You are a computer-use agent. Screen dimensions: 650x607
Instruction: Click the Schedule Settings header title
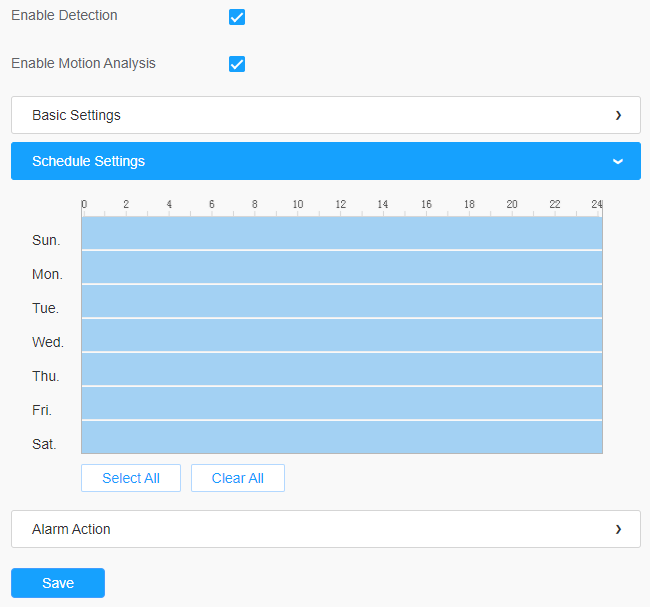(x=88, y=161)
